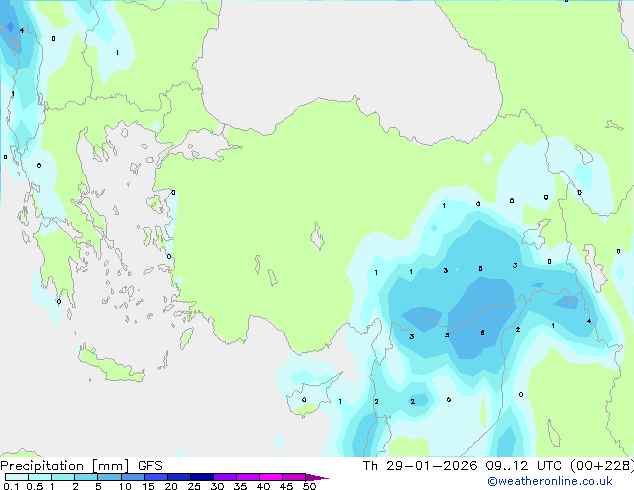The width and height of the screenshot is (634, 490).
Task: Click the 20–25 mm legend color box
Action: (x=178, y=477)
